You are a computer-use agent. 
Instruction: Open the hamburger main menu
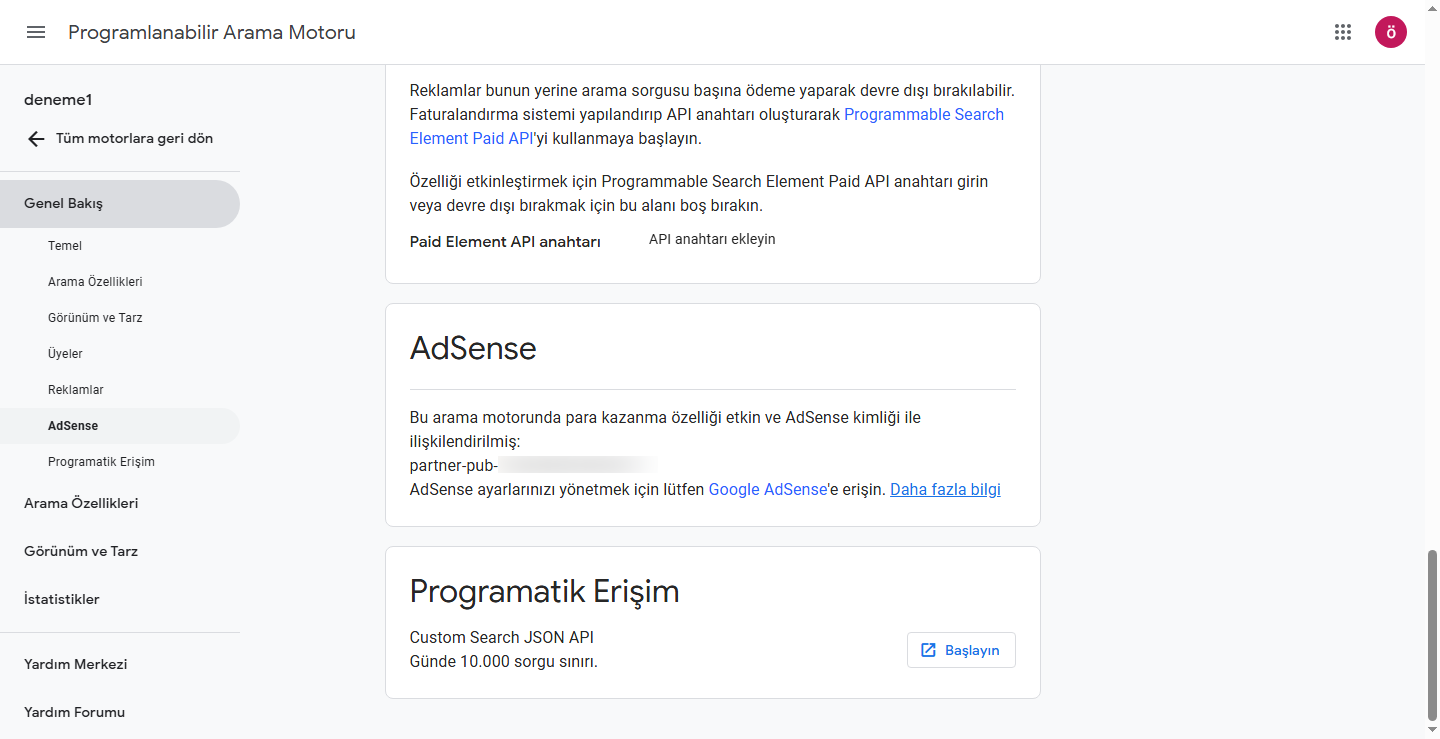tap(36, 32)
